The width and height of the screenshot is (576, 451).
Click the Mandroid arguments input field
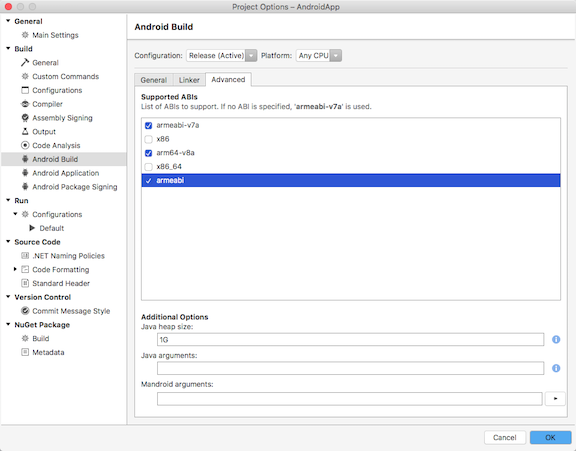[350, 399]
